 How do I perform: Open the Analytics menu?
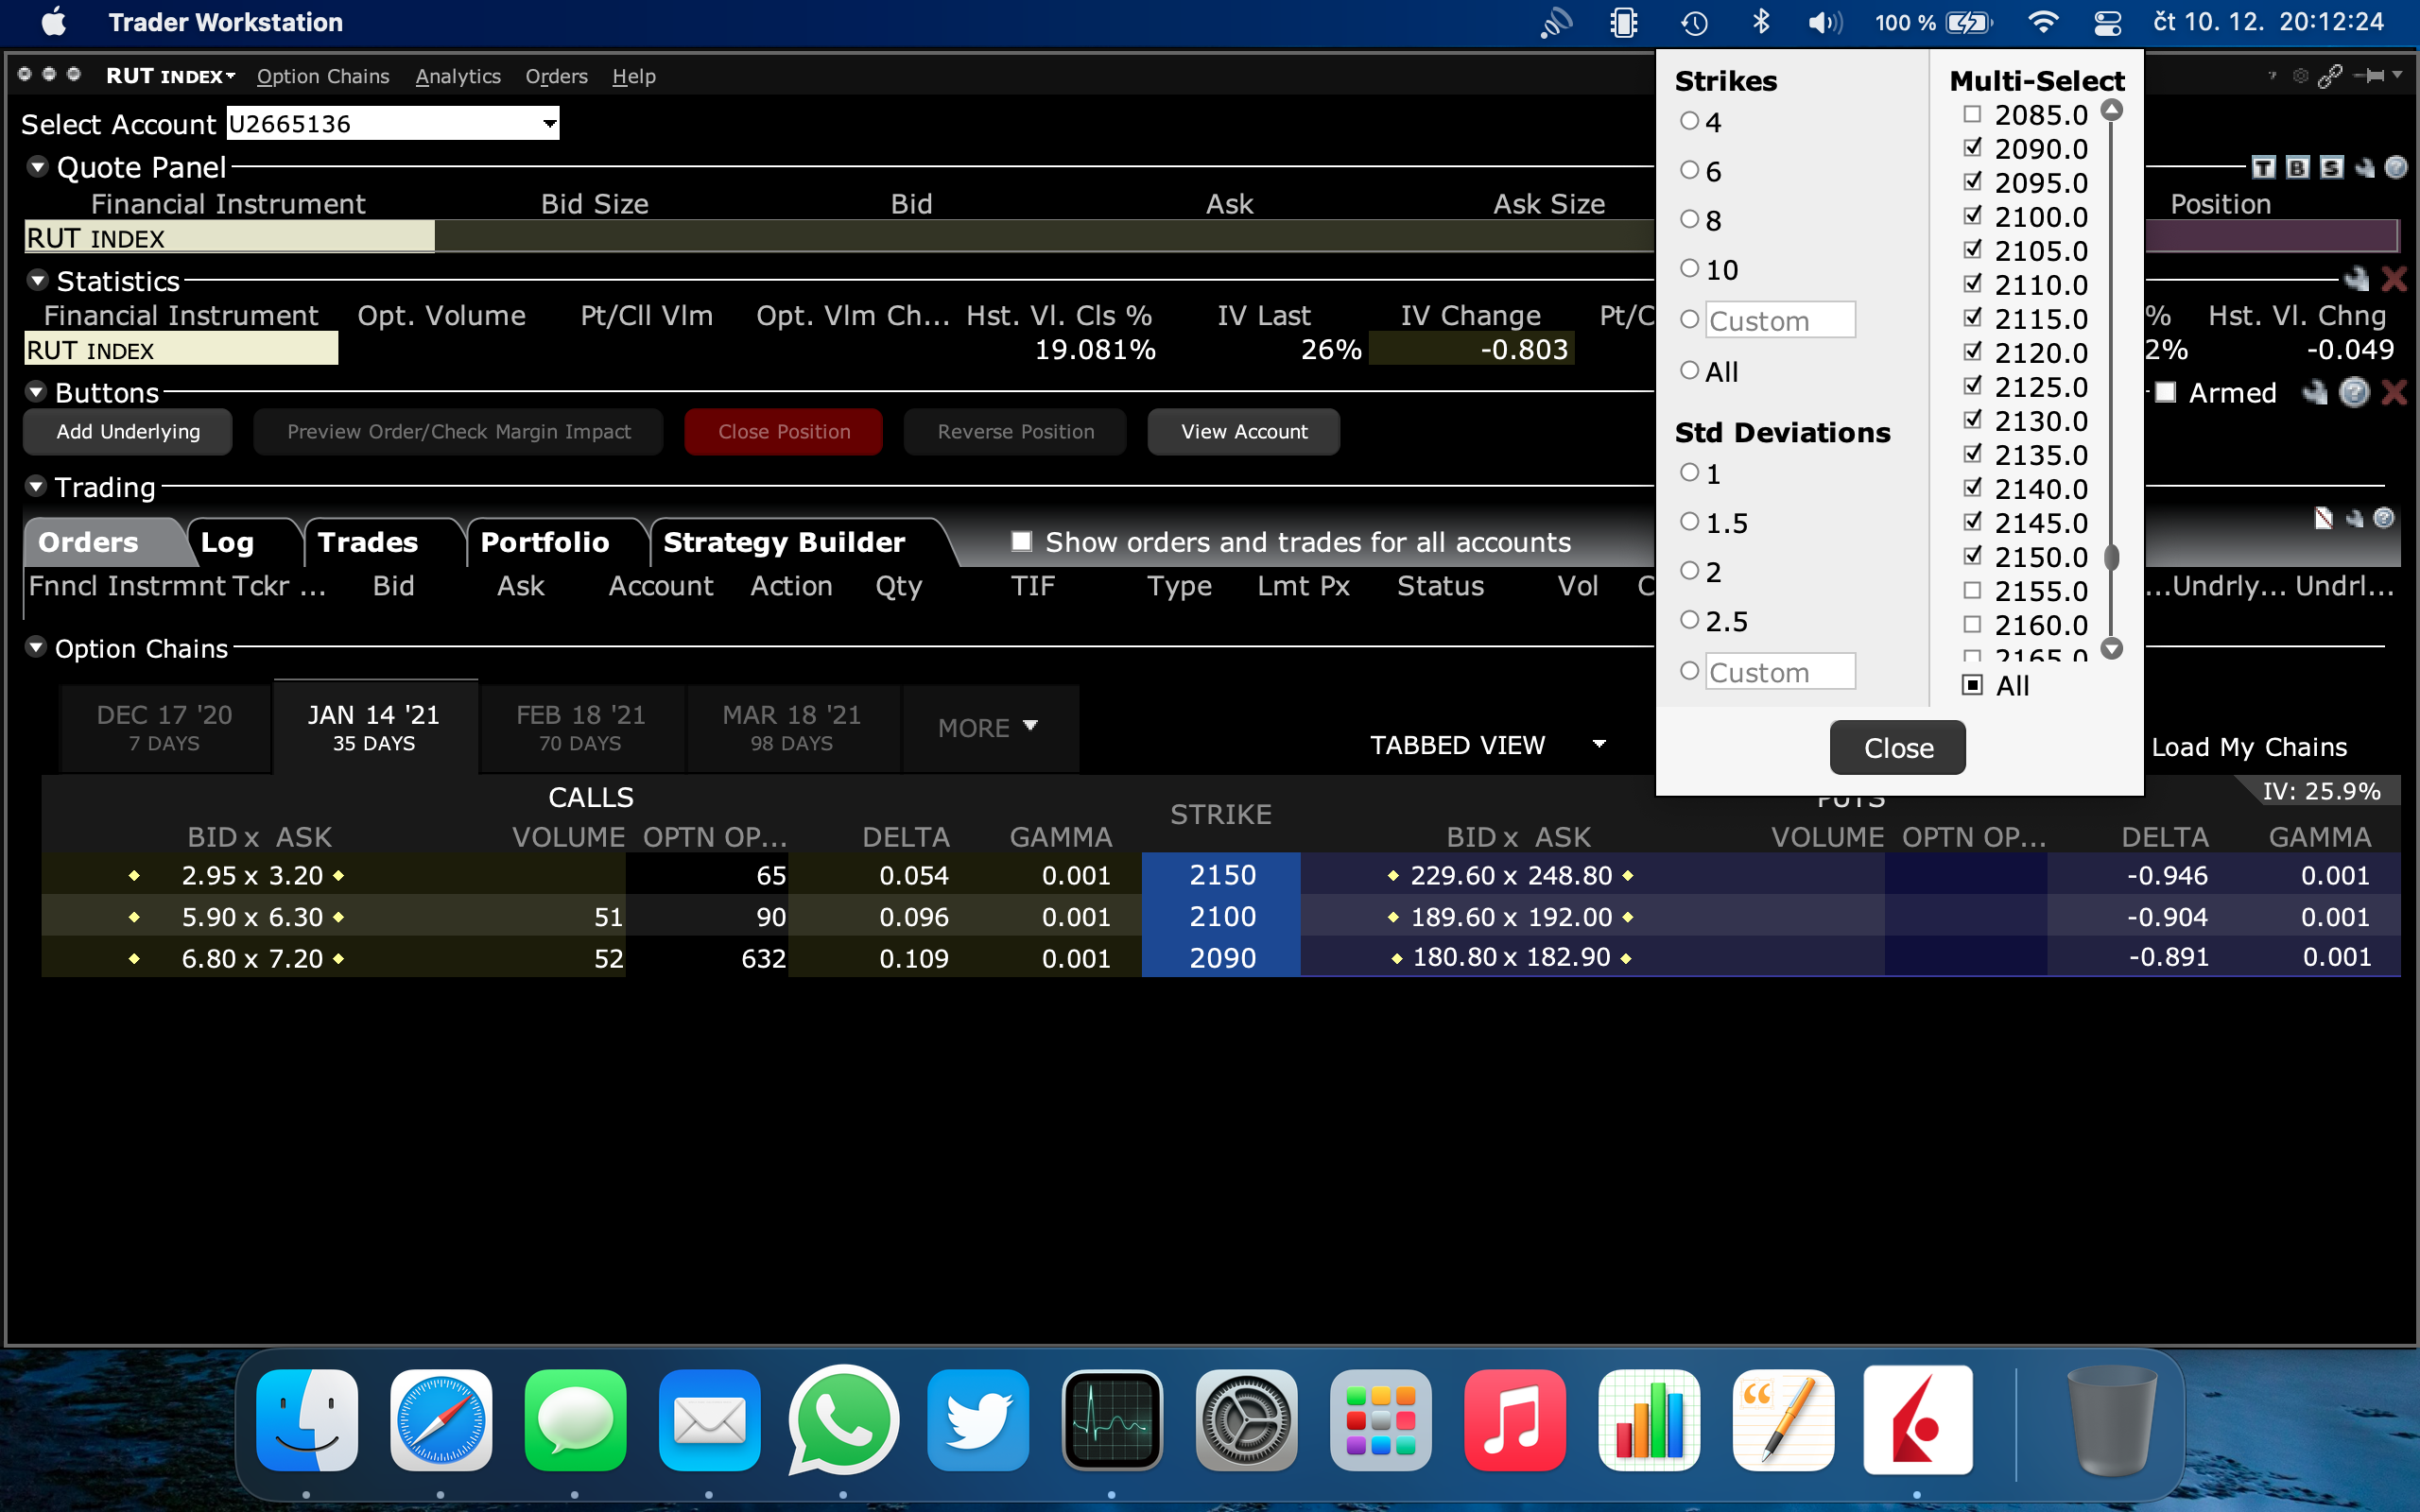(x=458, y=76)
